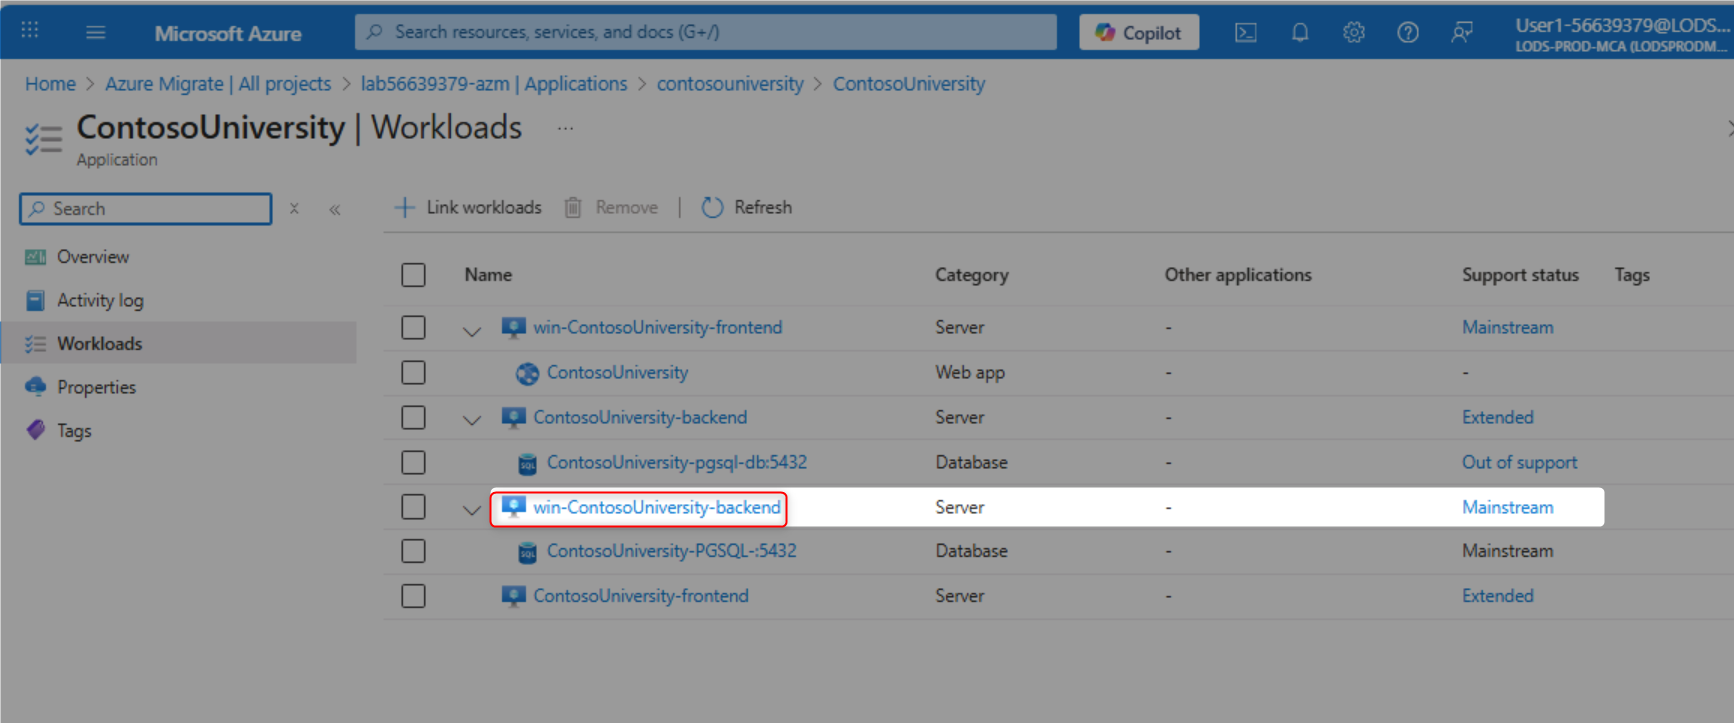Open Cloud Shell from the top bar
Image resolution: width=1734 pixels, height=723 pixels.
click(x=1246, y=33)
